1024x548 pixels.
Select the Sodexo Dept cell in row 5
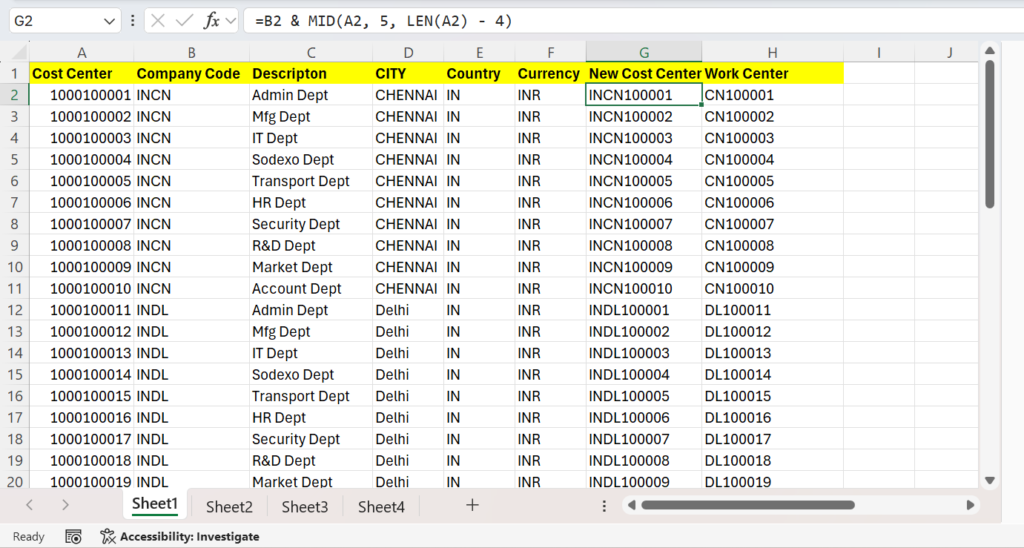pyautogui.click(x=311, y=159)
